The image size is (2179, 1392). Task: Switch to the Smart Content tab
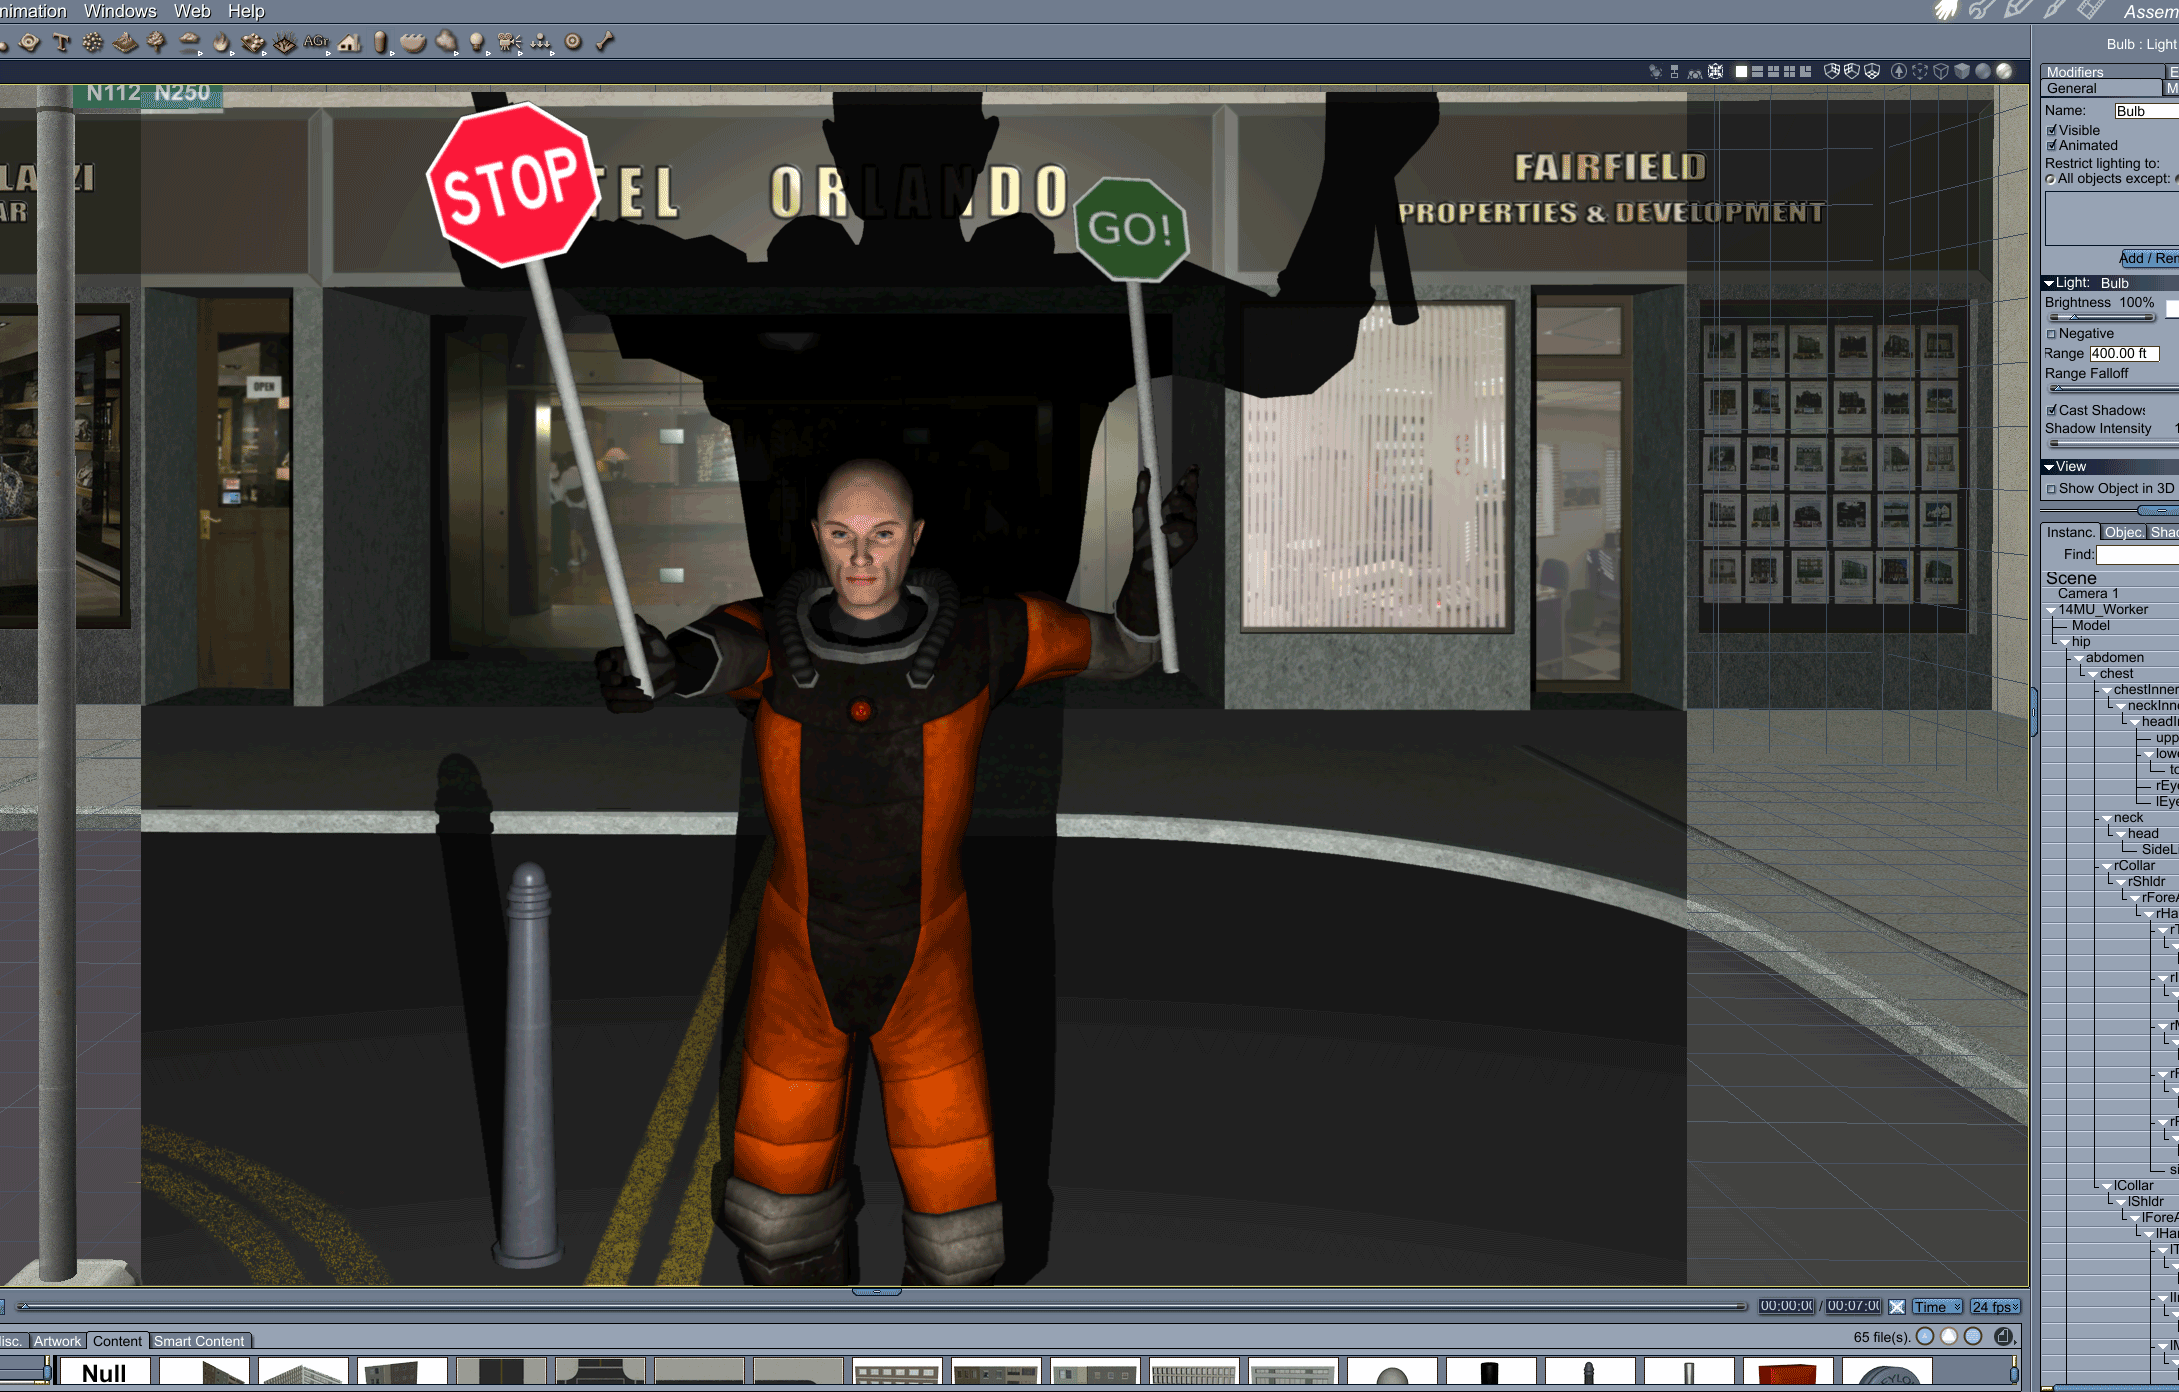tap(199, 1341)
